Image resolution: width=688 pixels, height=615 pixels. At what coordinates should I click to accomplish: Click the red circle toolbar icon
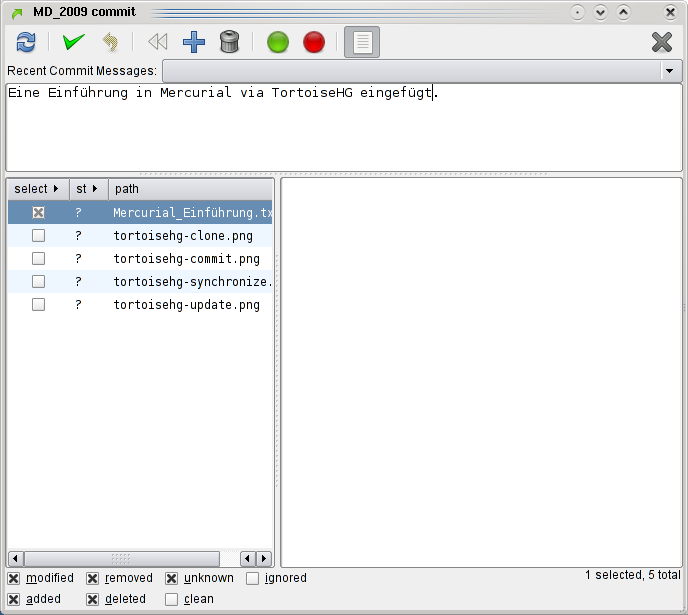pos(314,42)
